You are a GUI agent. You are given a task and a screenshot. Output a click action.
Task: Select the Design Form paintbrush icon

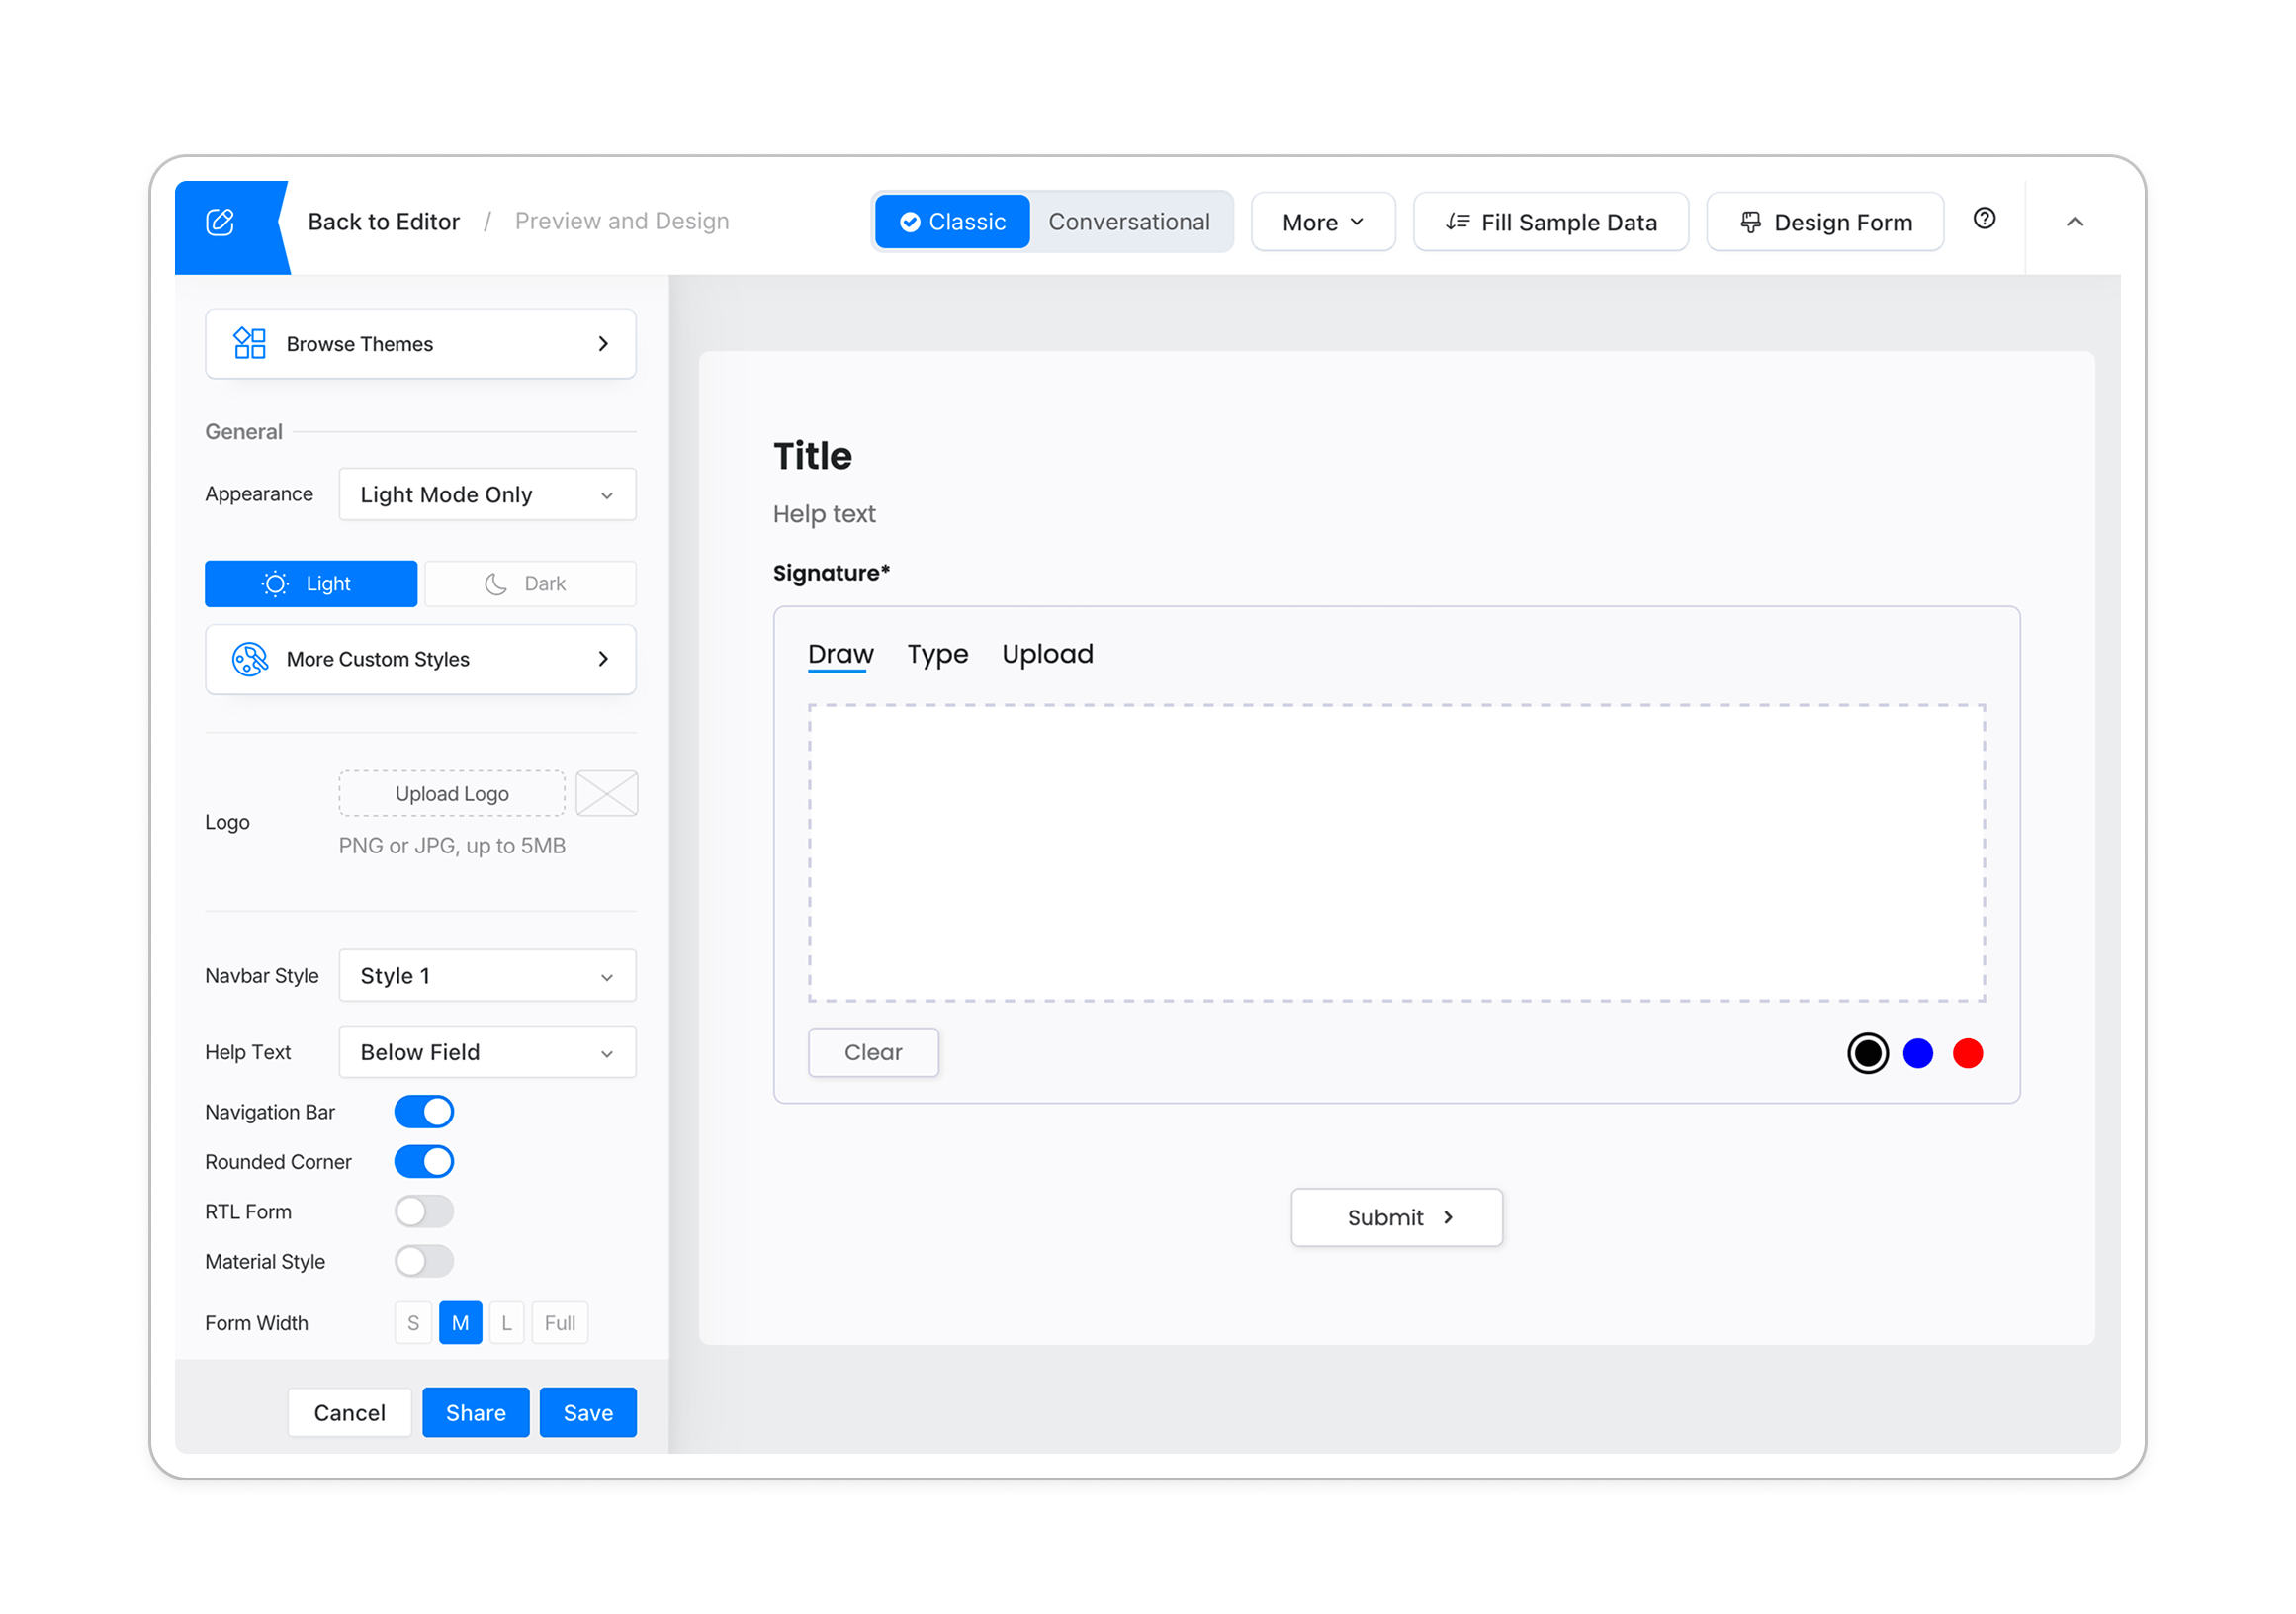point(1750,221)
